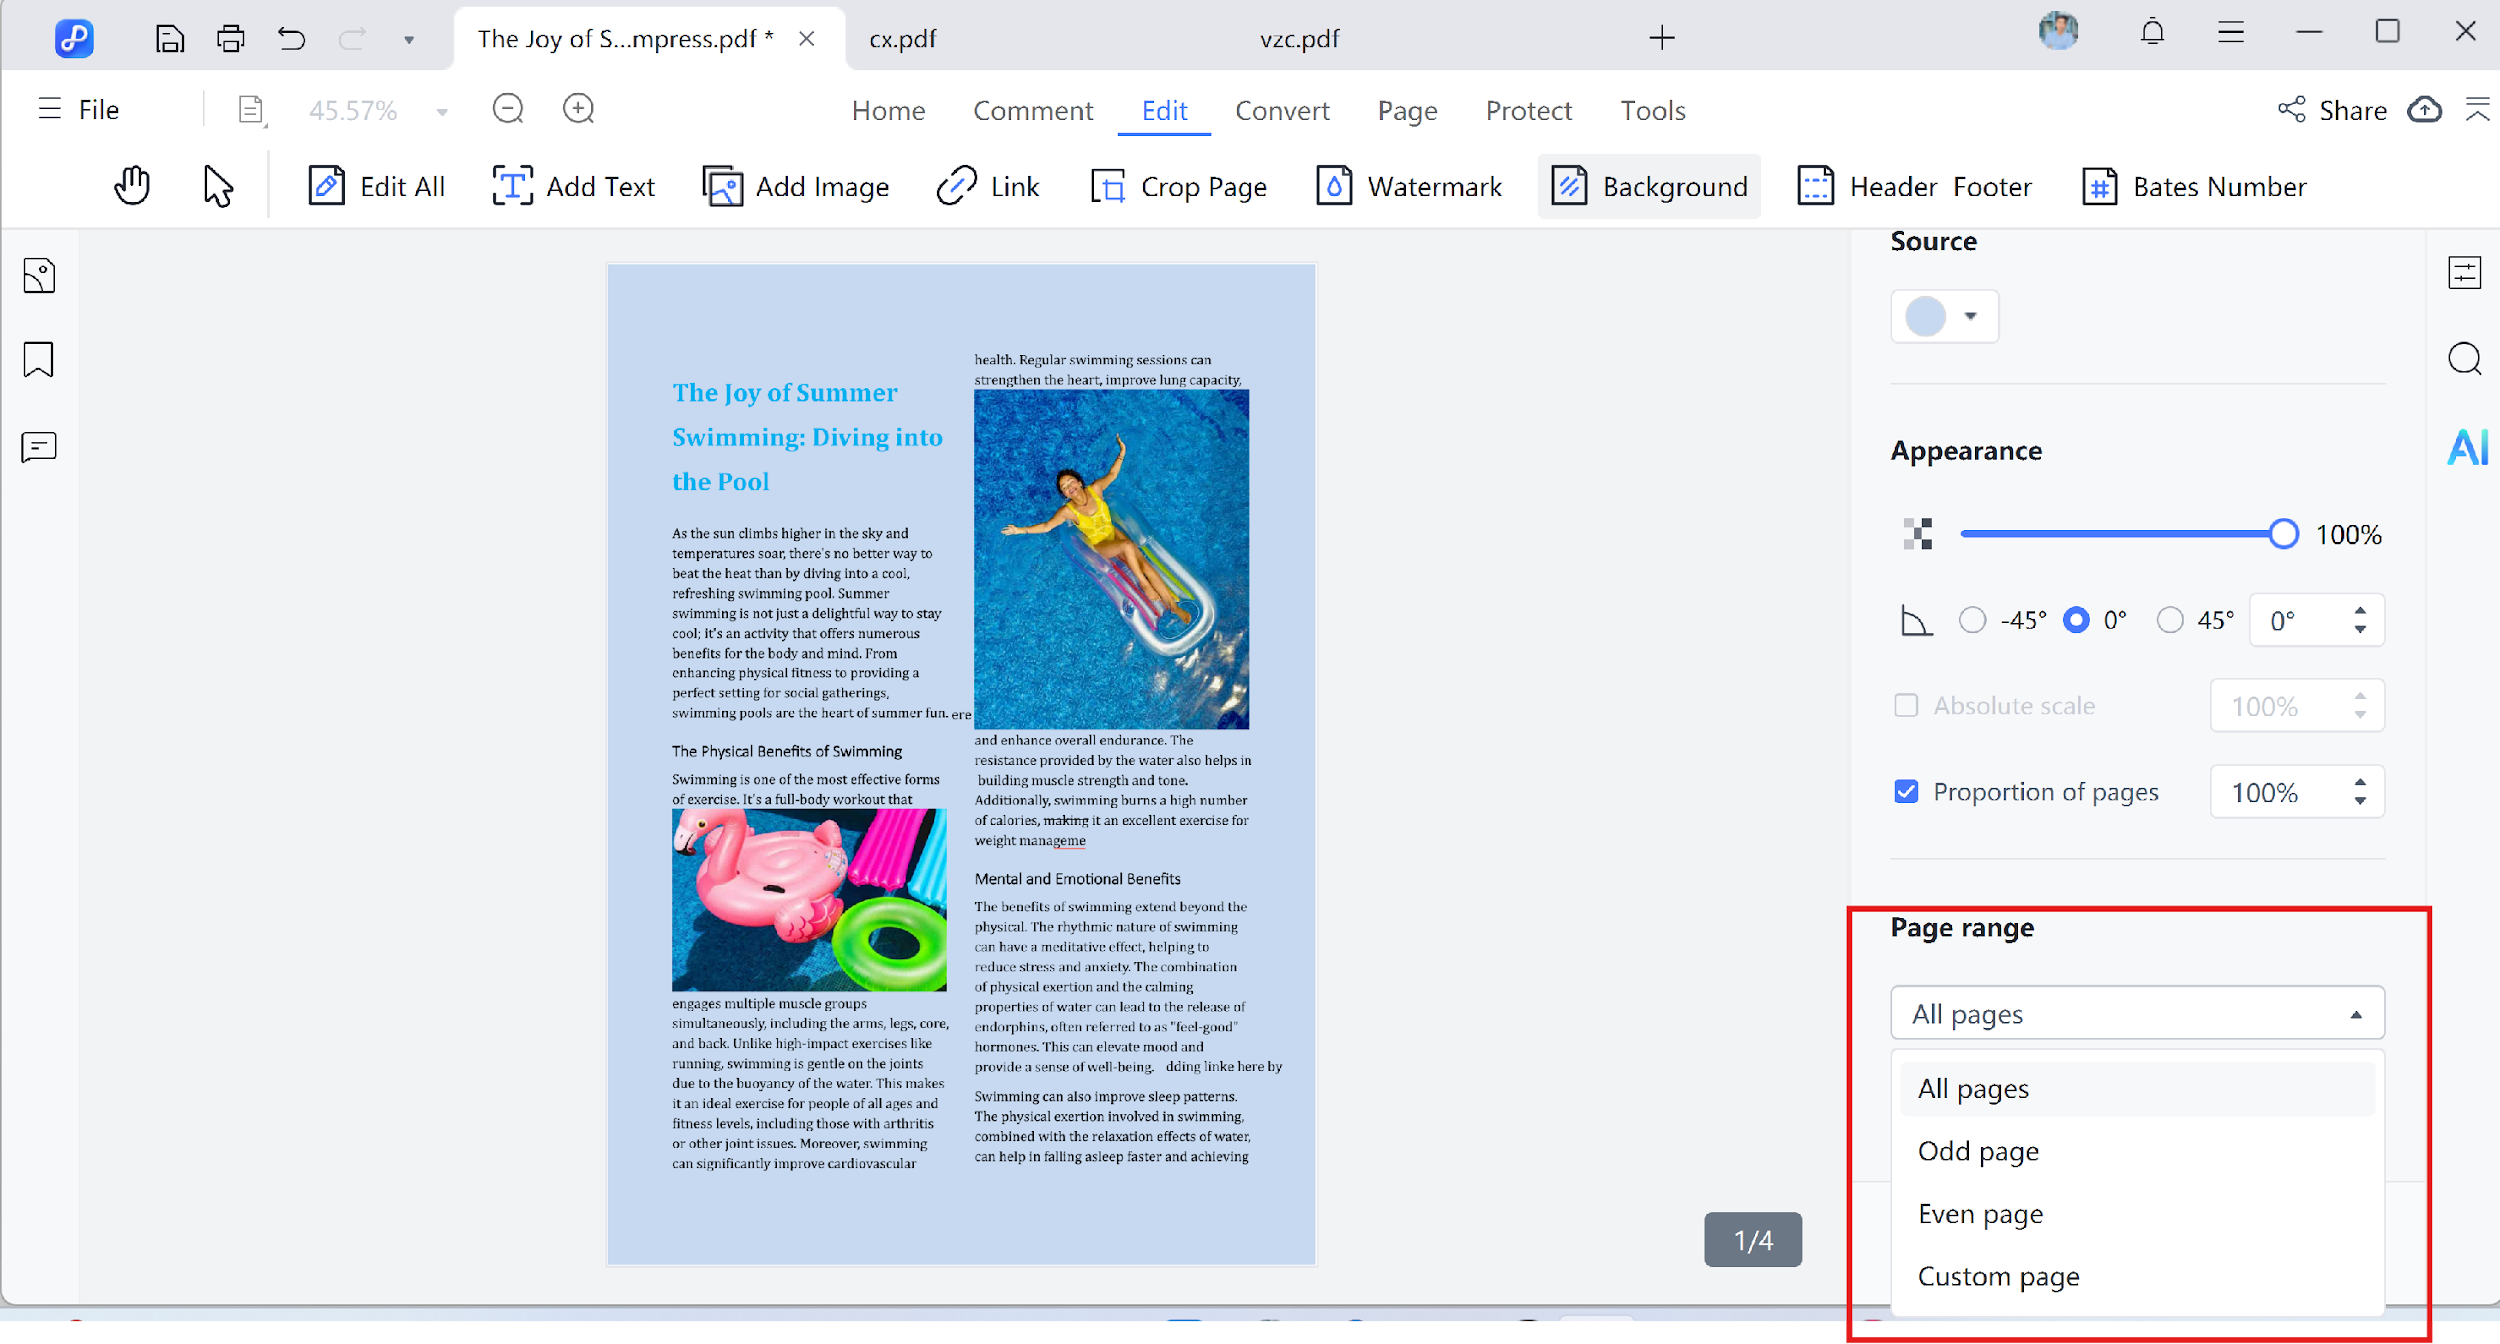This screenshot has height=1344, width=2500.
Task: Switch to the Convert ribbon tab
Action: click(1282, 110)
